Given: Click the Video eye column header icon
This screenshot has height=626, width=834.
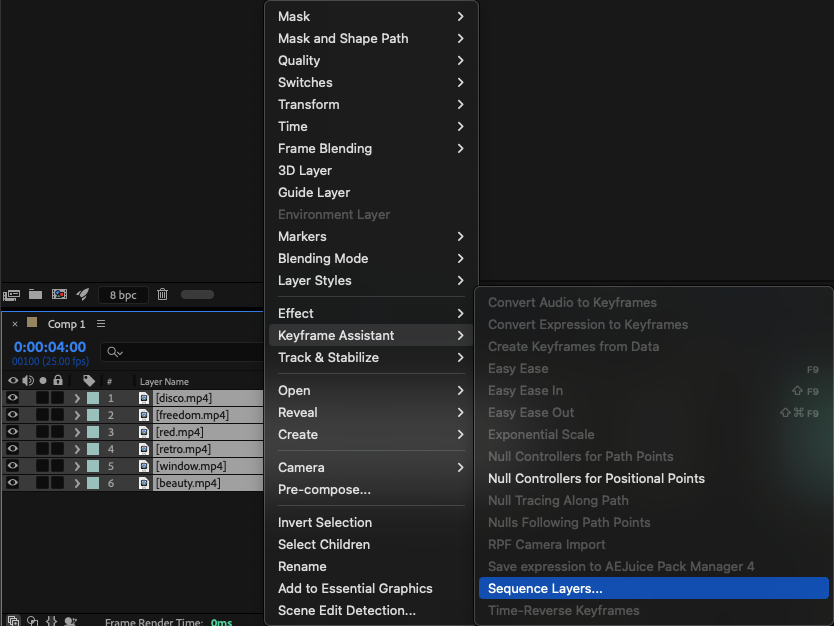Looking at the screenshot, I should (x=13, y=381).
